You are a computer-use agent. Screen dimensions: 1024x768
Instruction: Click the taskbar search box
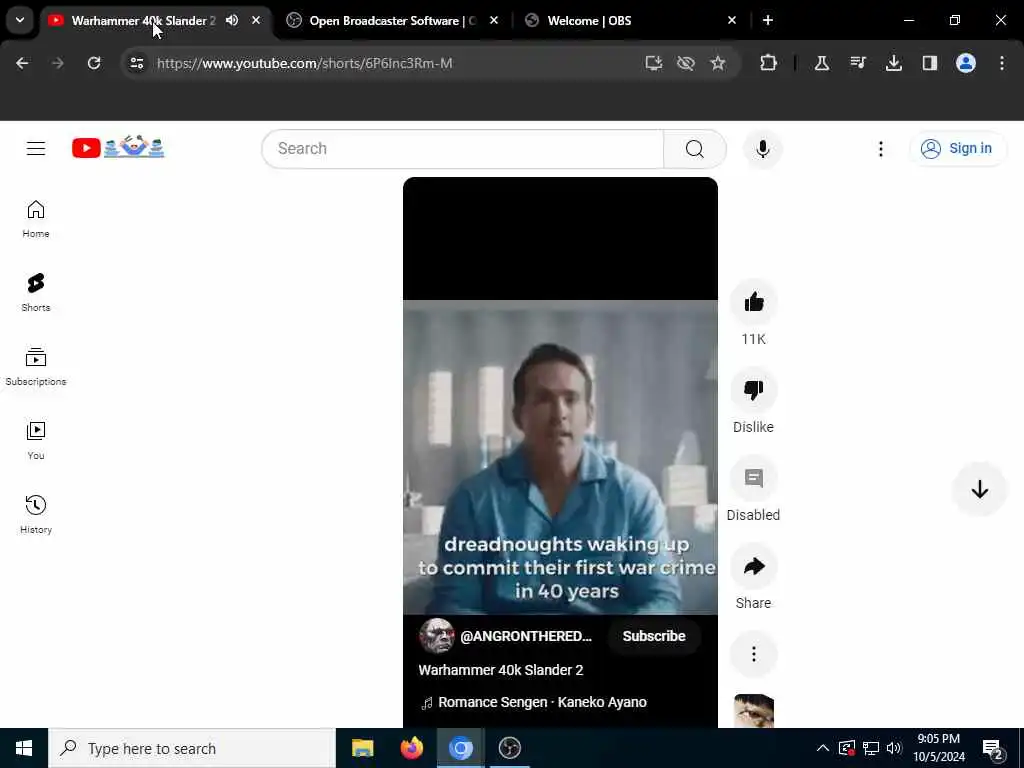[x=192, y=748]
